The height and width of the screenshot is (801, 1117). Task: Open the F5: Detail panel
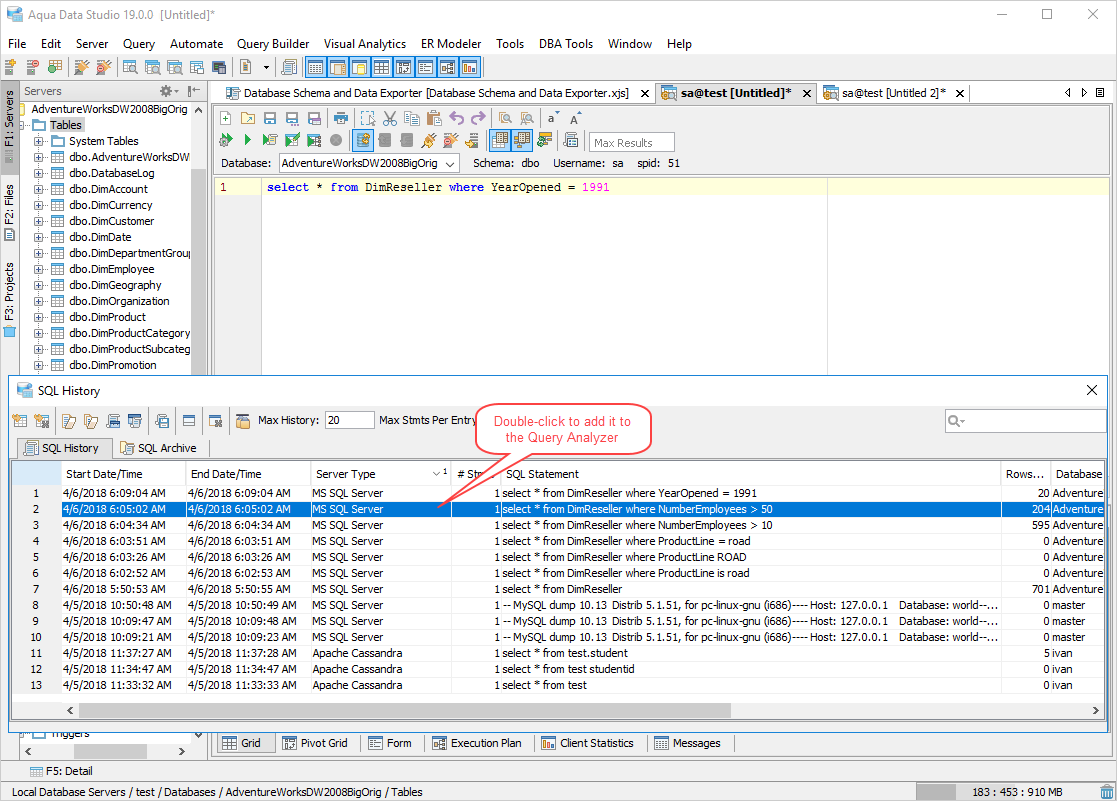tap(61, 771)
